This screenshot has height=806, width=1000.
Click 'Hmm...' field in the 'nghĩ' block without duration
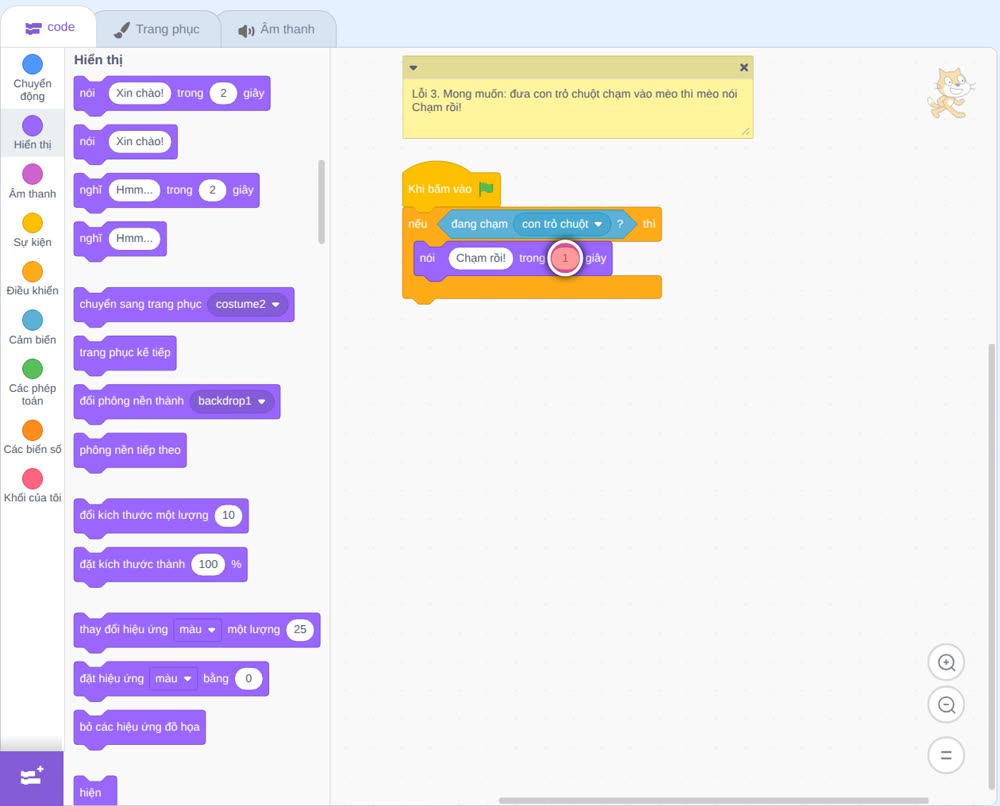[x=135, y=238]
